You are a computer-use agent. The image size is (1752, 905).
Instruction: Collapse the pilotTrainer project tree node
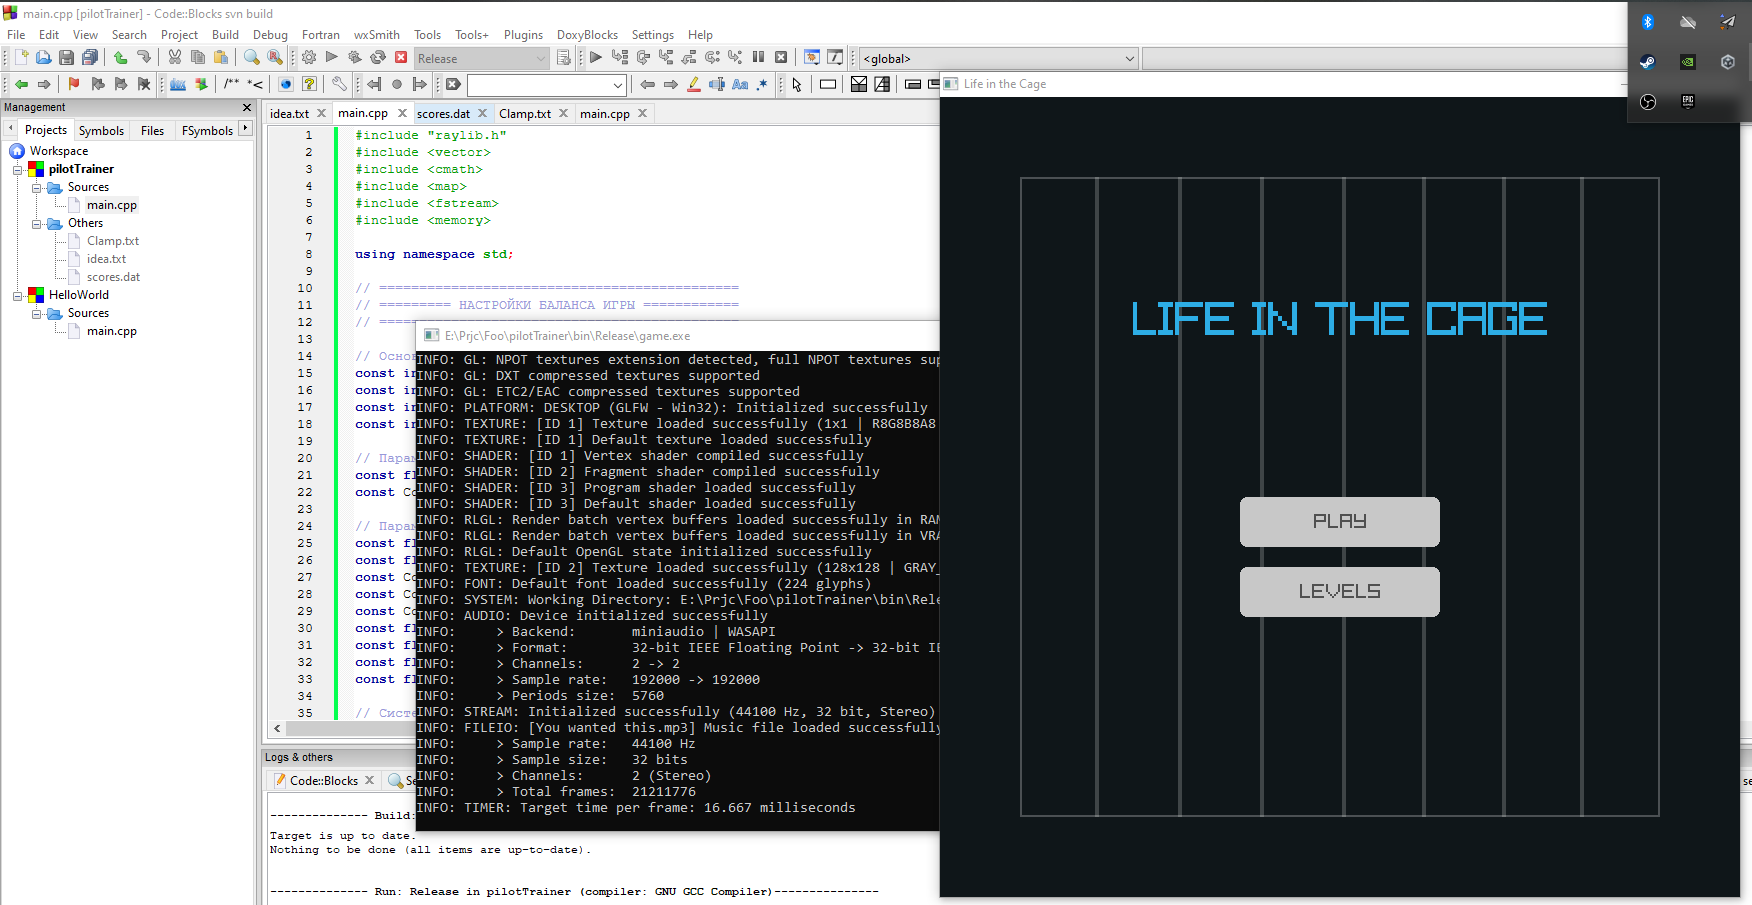pyautogui.click(x=18, y=169)
